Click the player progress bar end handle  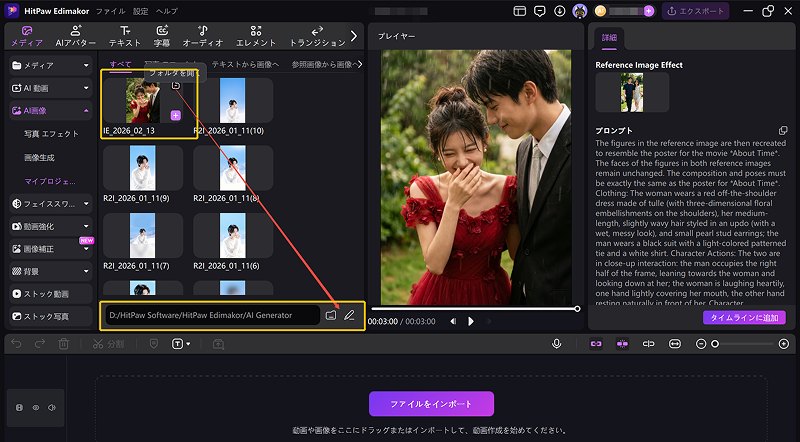(x=577, y=309)
